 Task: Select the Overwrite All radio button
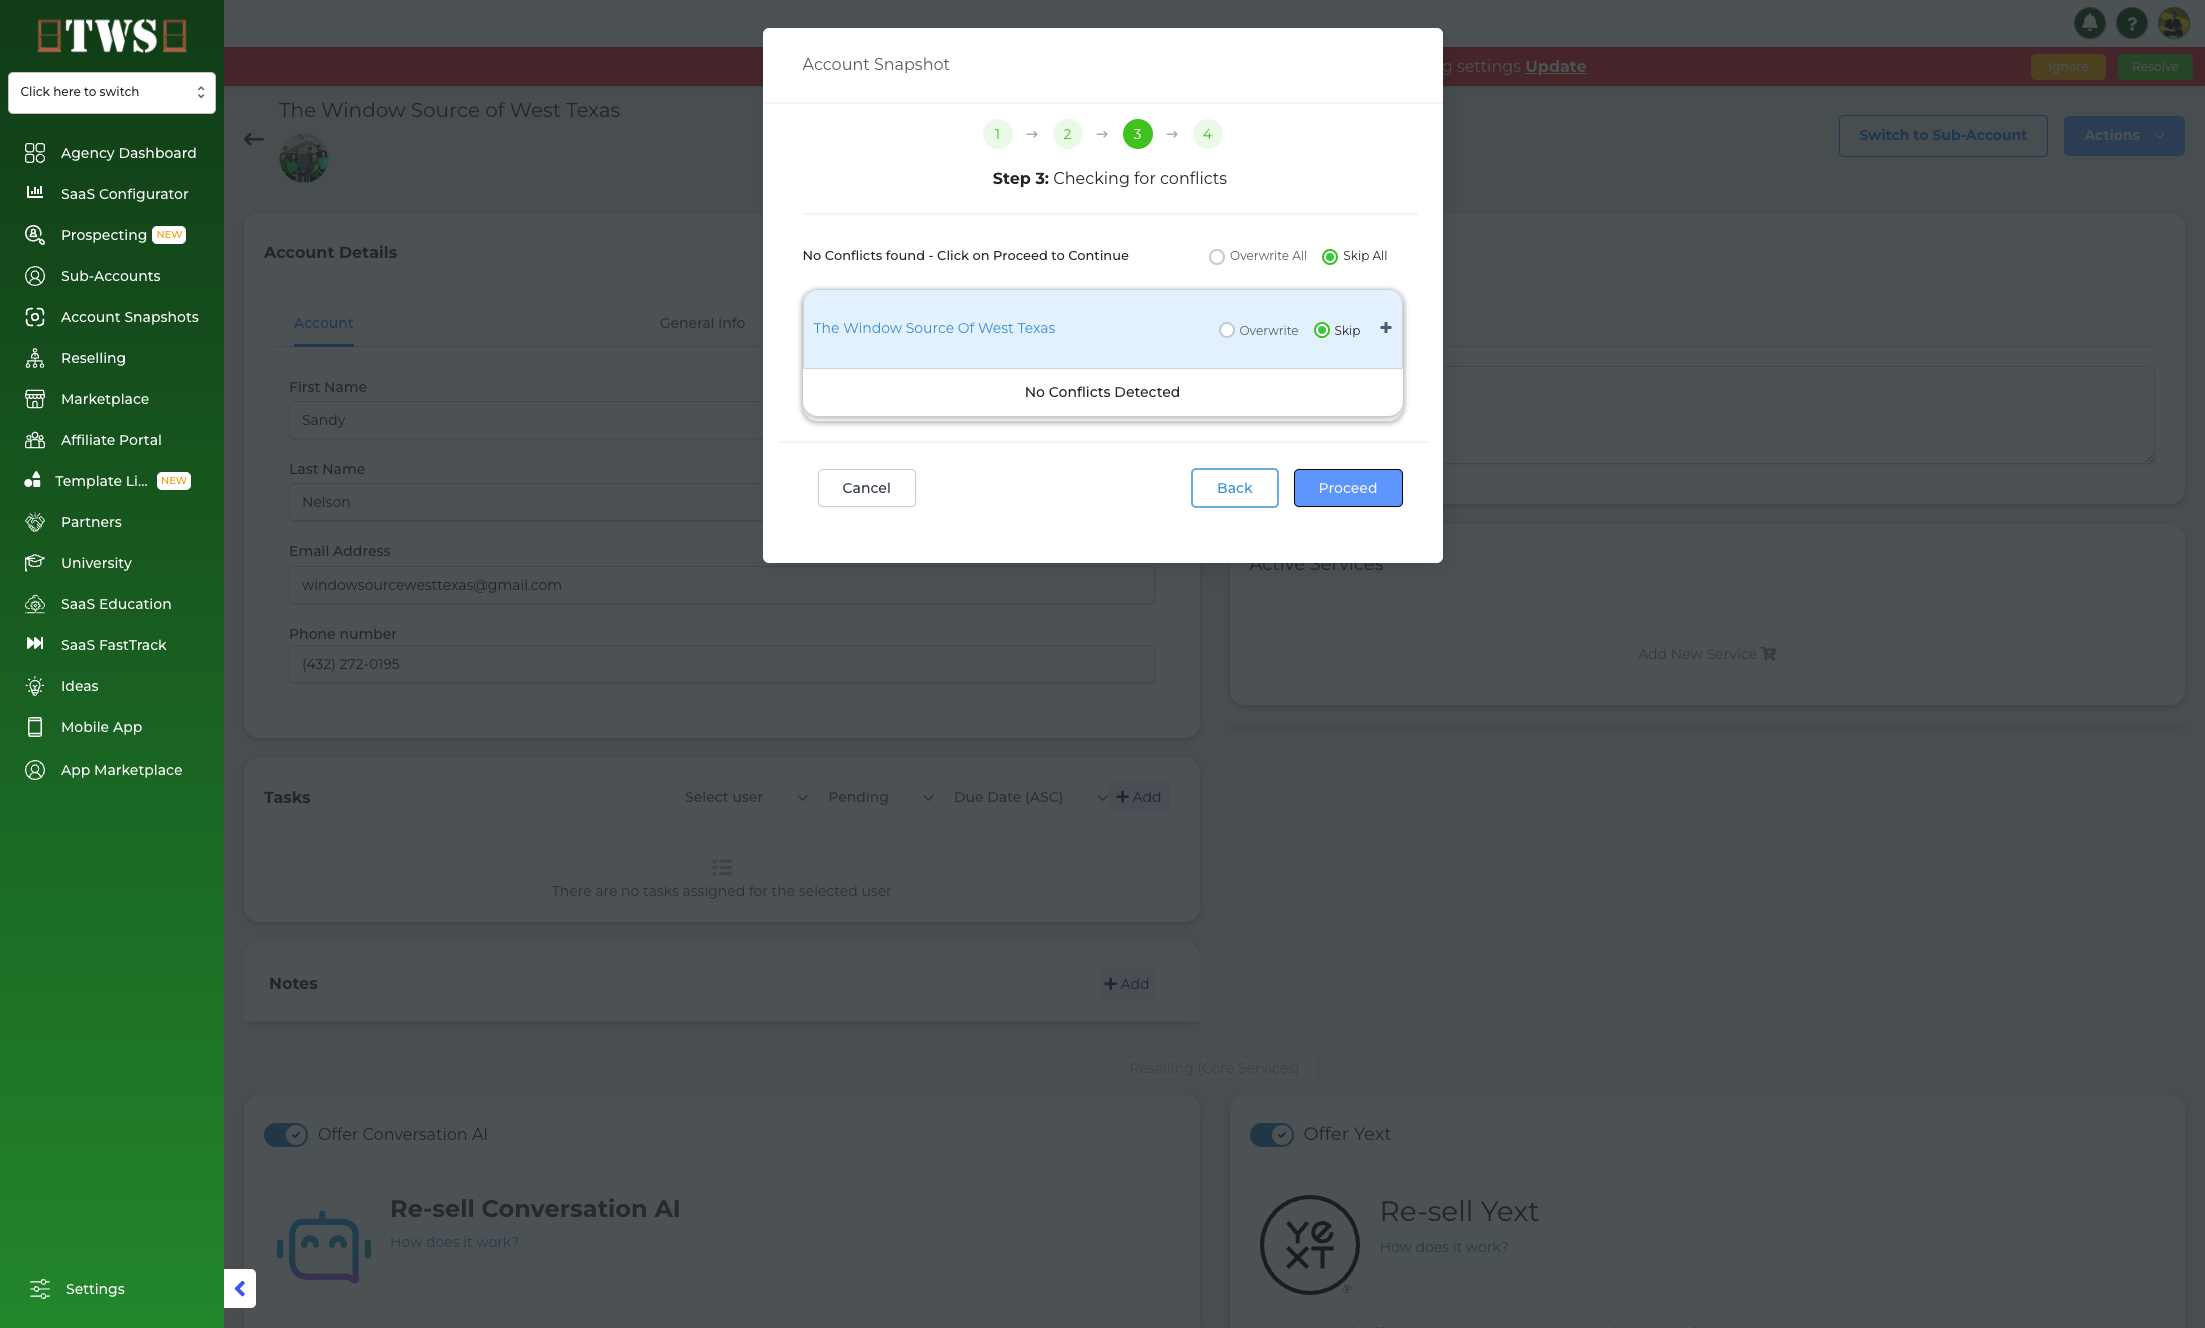1217,257
